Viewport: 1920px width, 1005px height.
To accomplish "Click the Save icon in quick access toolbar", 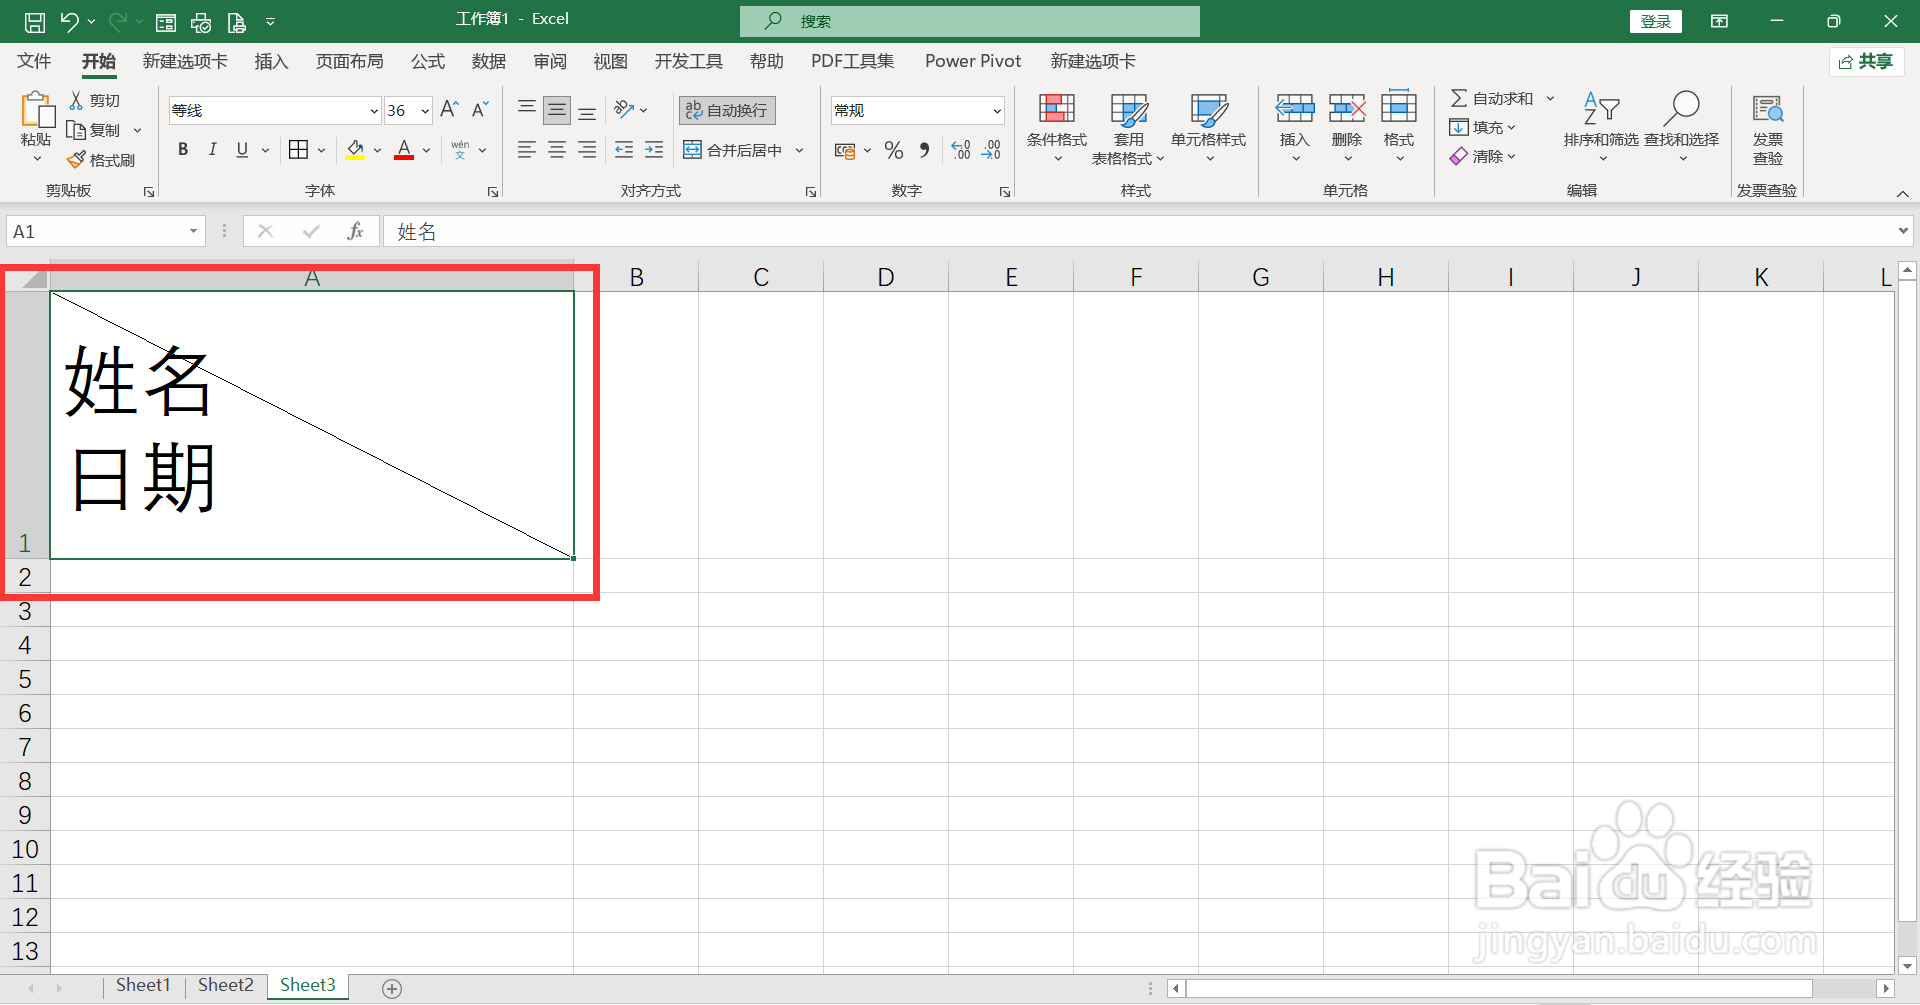I will pyautogui.click(x=34, y=21).
